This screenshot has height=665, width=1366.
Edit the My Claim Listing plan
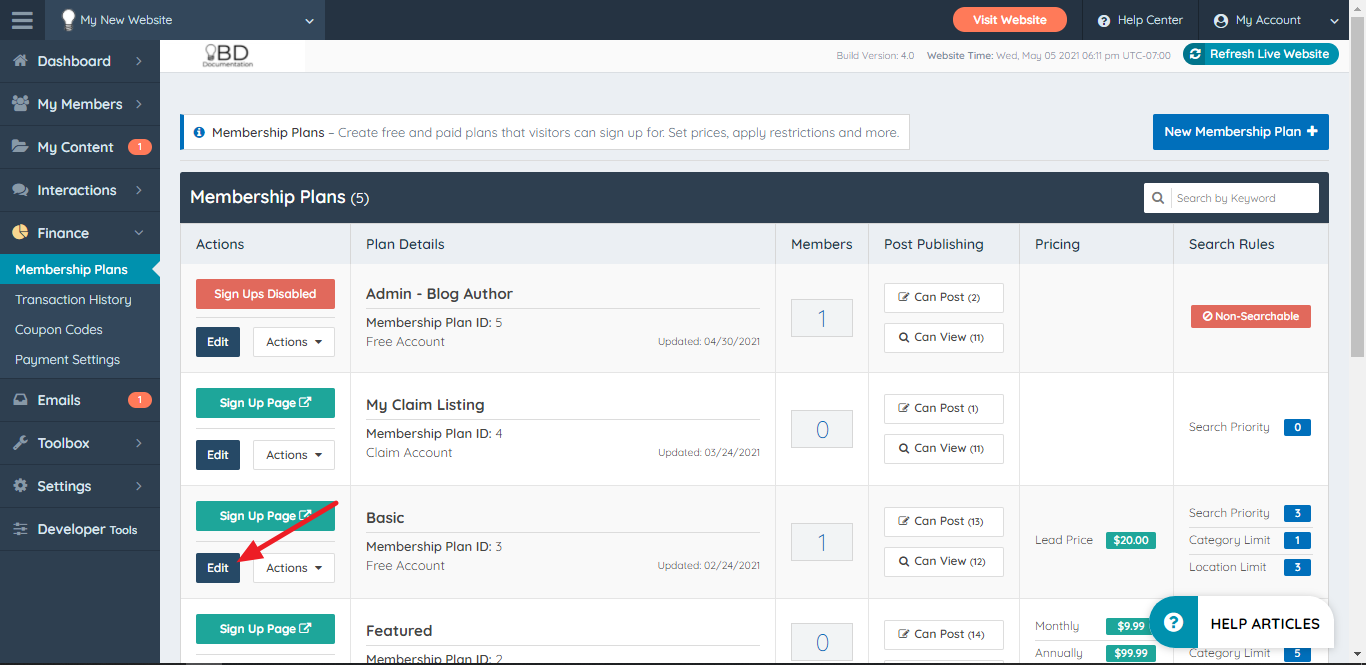[218, 455]
